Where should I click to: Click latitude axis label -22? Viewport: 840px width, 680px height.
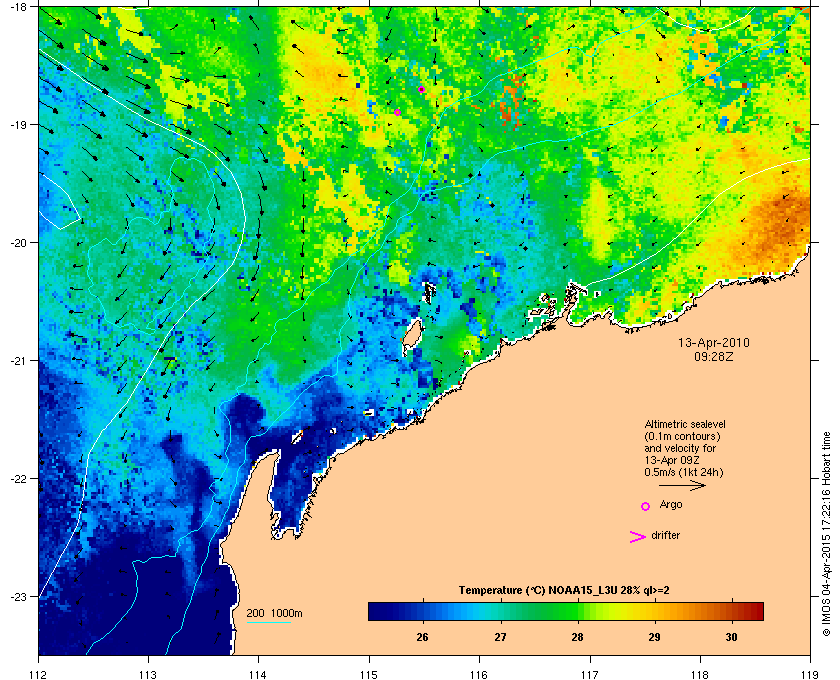coord(19,479)
